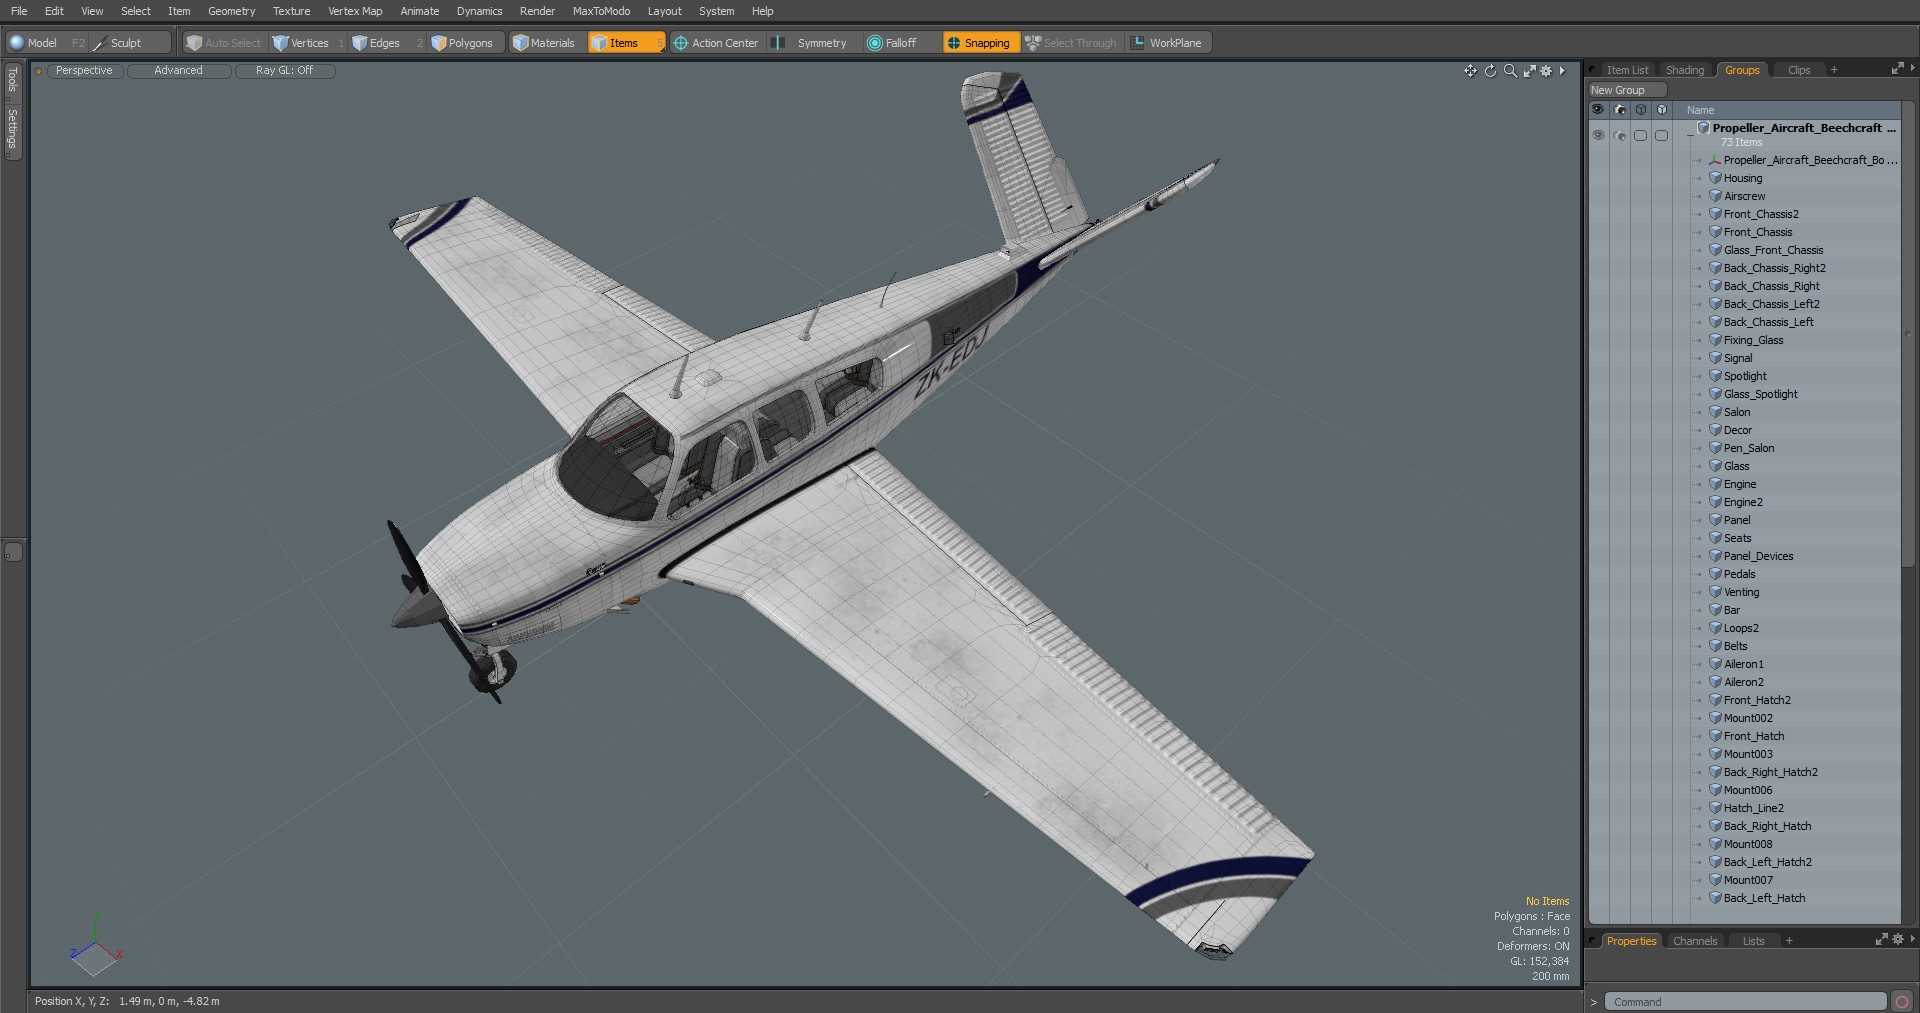
Task: Open Properties panel settings gear
Action: point(1898,940)
